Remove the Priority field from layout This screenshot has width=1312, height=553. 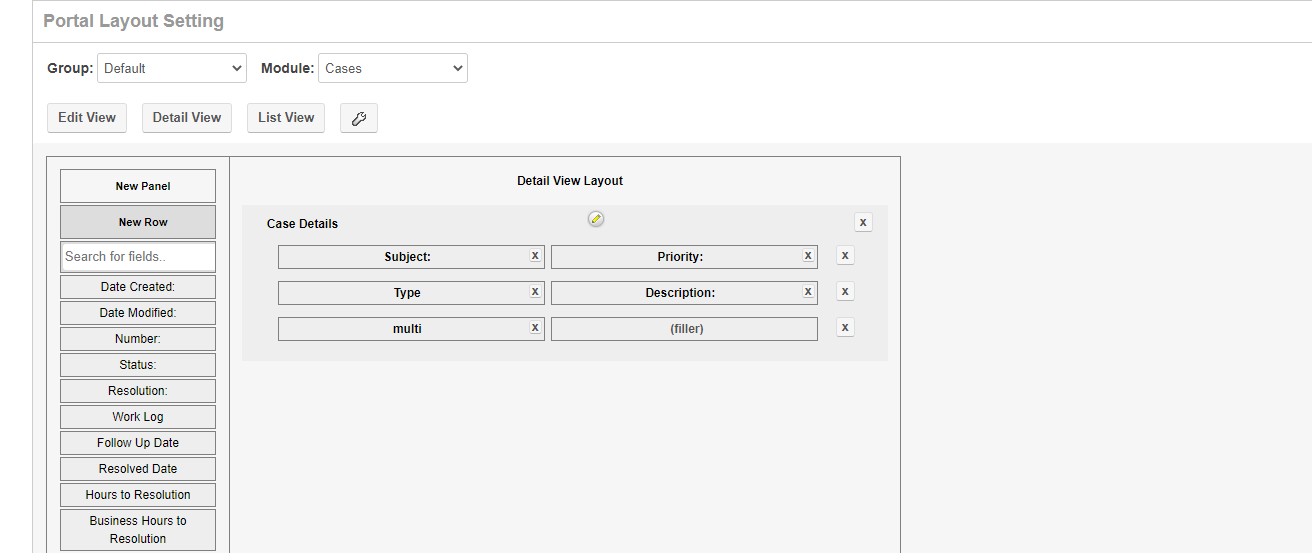coord(808,256)
